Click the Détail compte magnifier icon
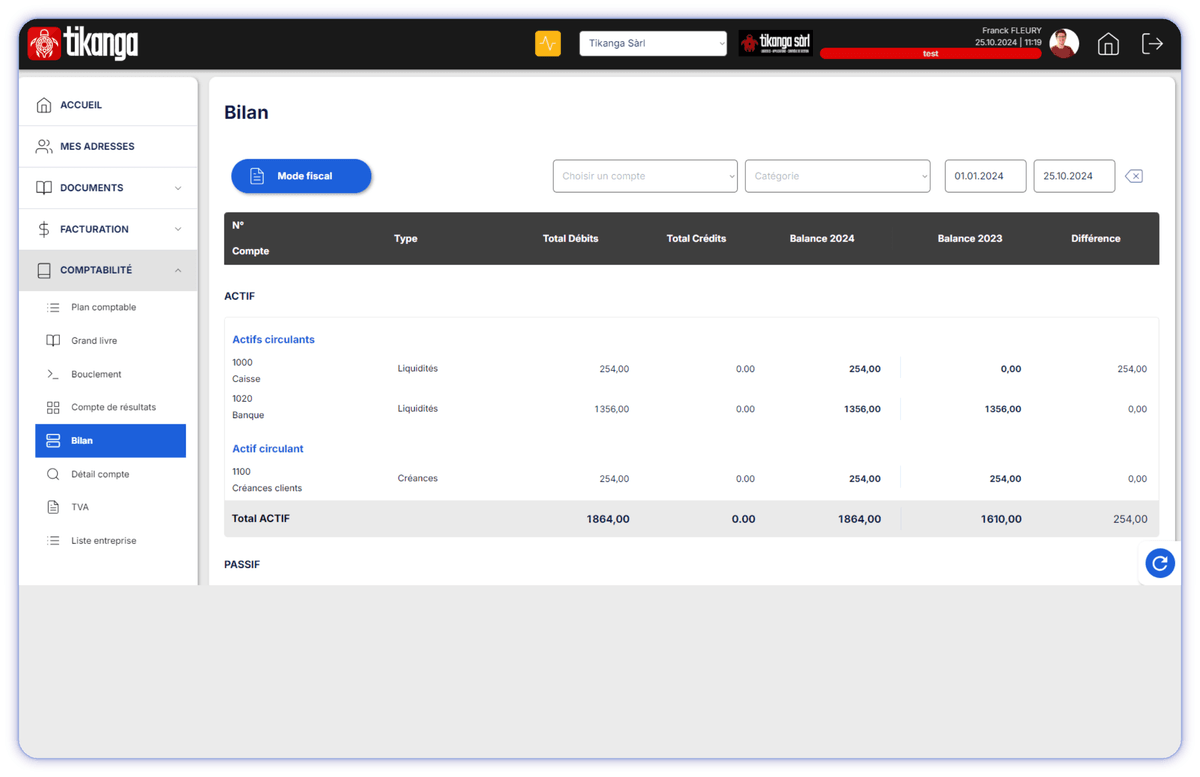Screen dimensions: 1200x777 (53, 474)
